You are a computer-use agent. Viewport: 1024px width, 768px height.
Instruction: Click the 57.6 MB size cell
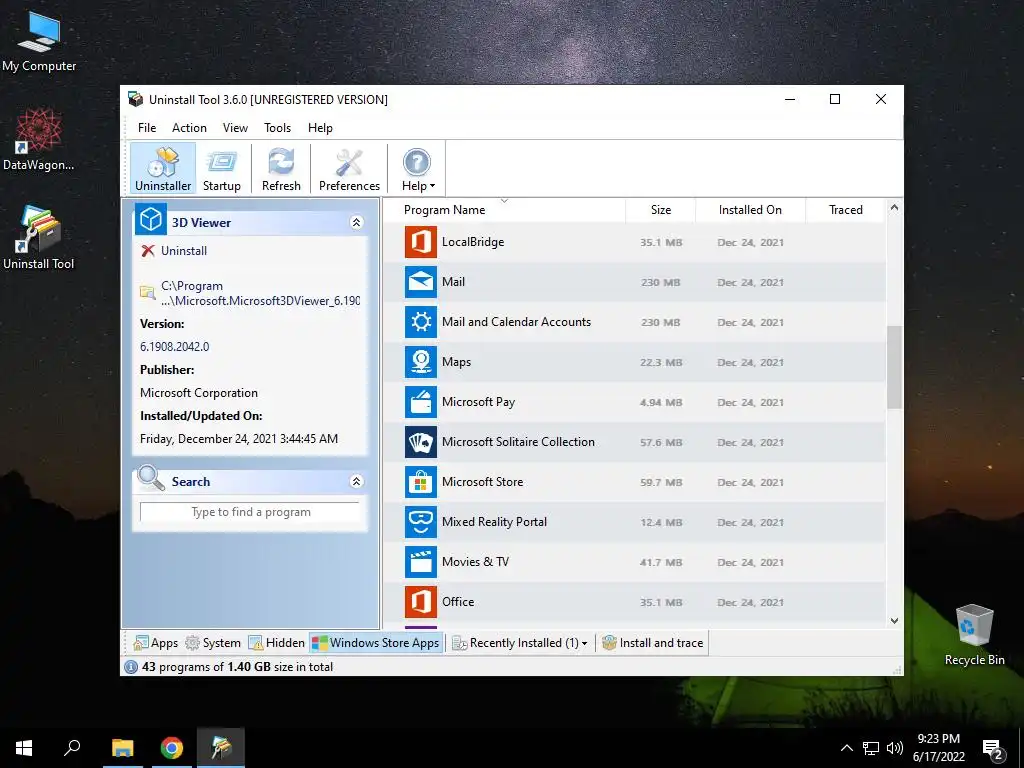coord(661,443)
